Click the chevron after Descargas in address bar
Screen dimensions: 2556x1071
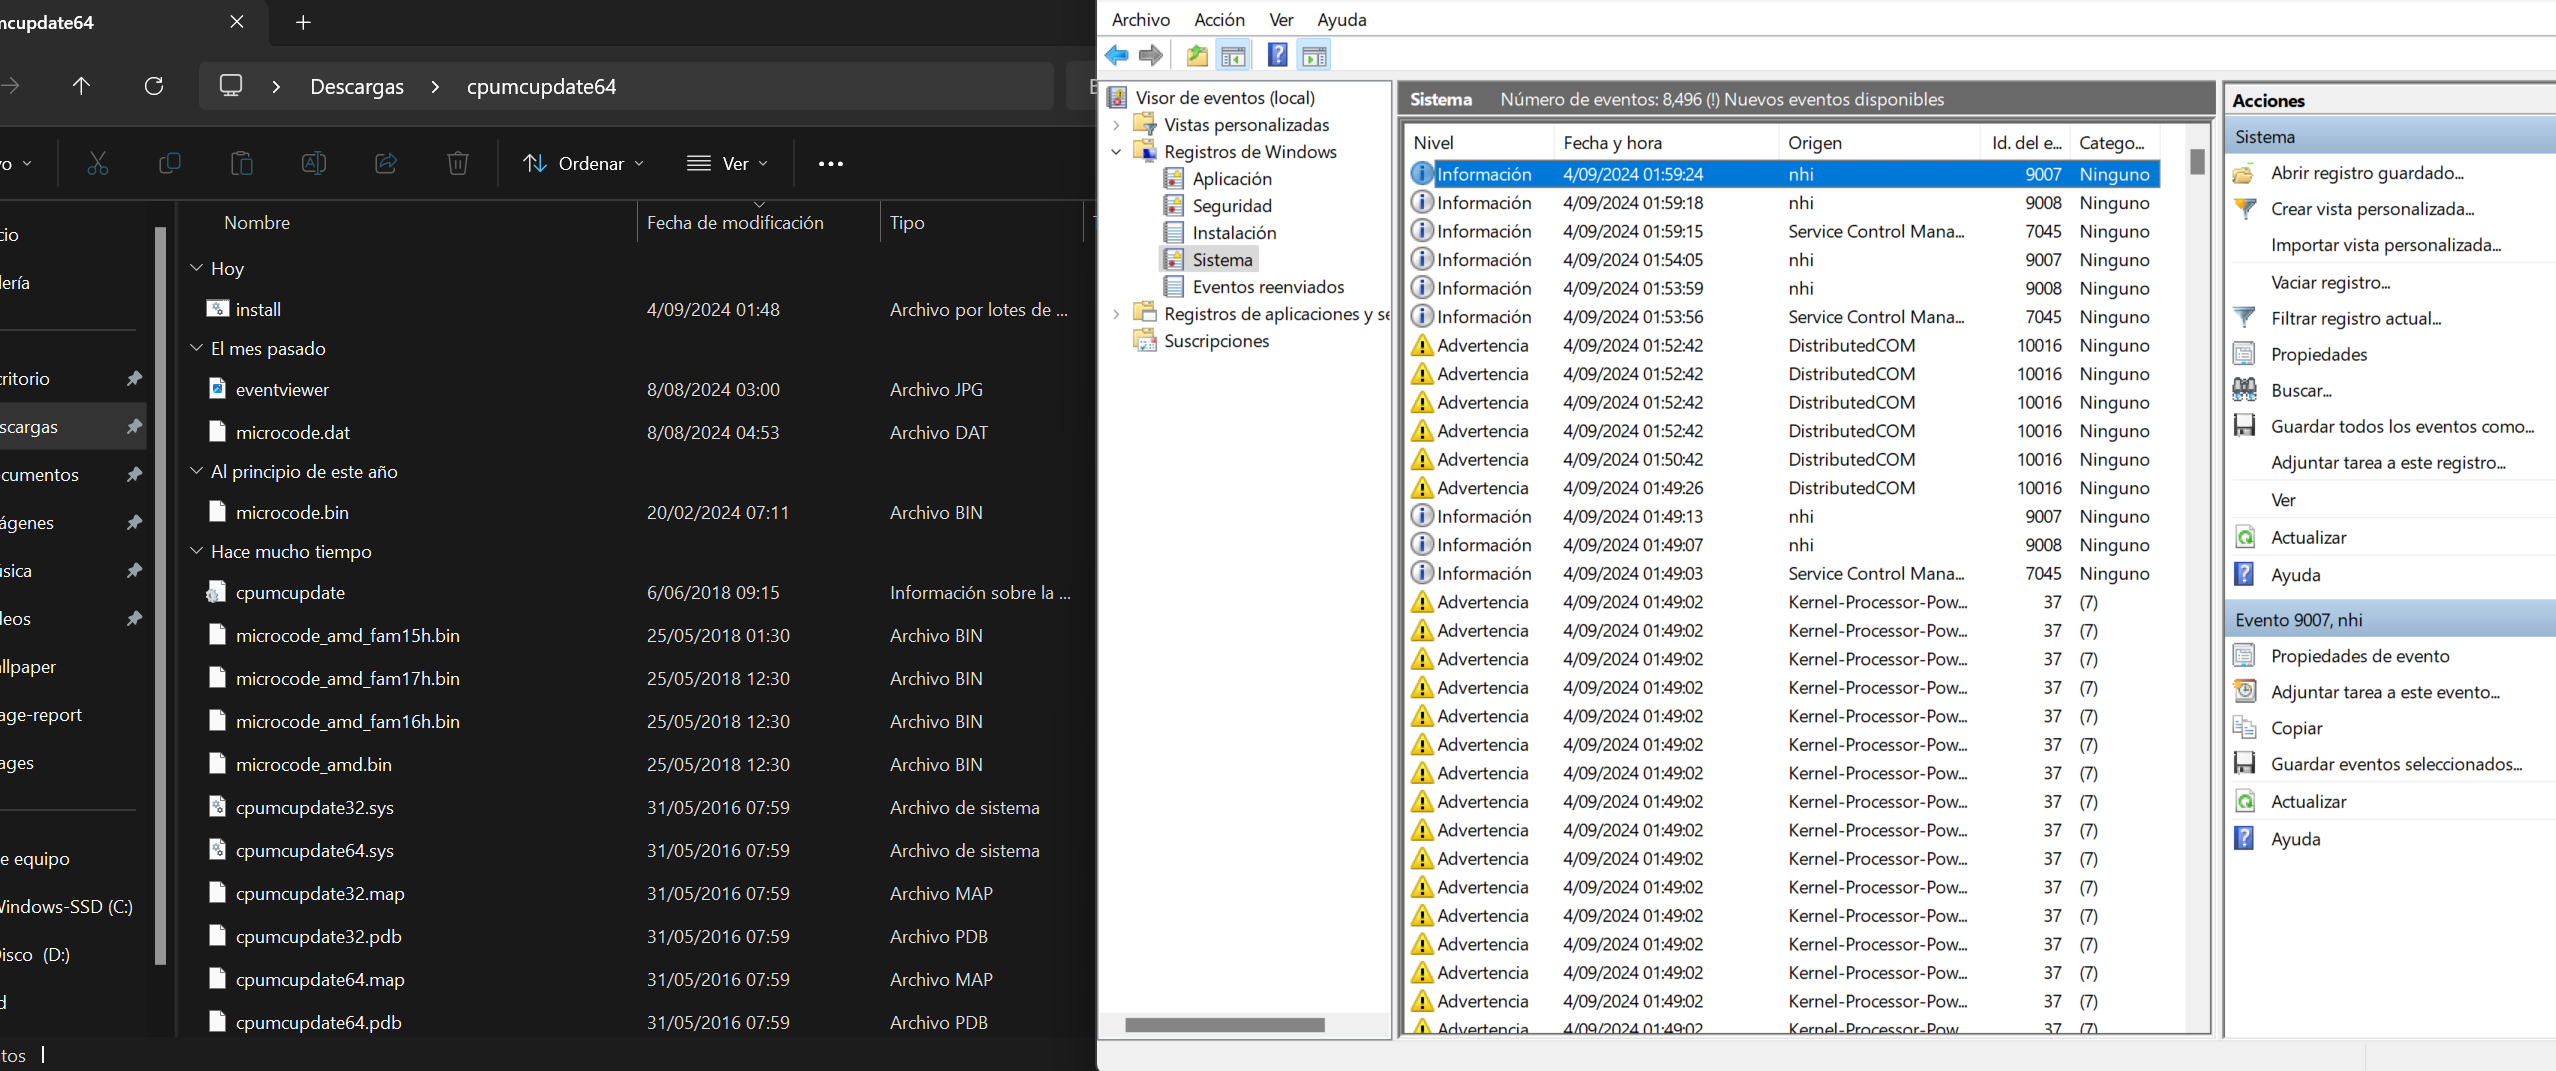(x=435, y=87)
